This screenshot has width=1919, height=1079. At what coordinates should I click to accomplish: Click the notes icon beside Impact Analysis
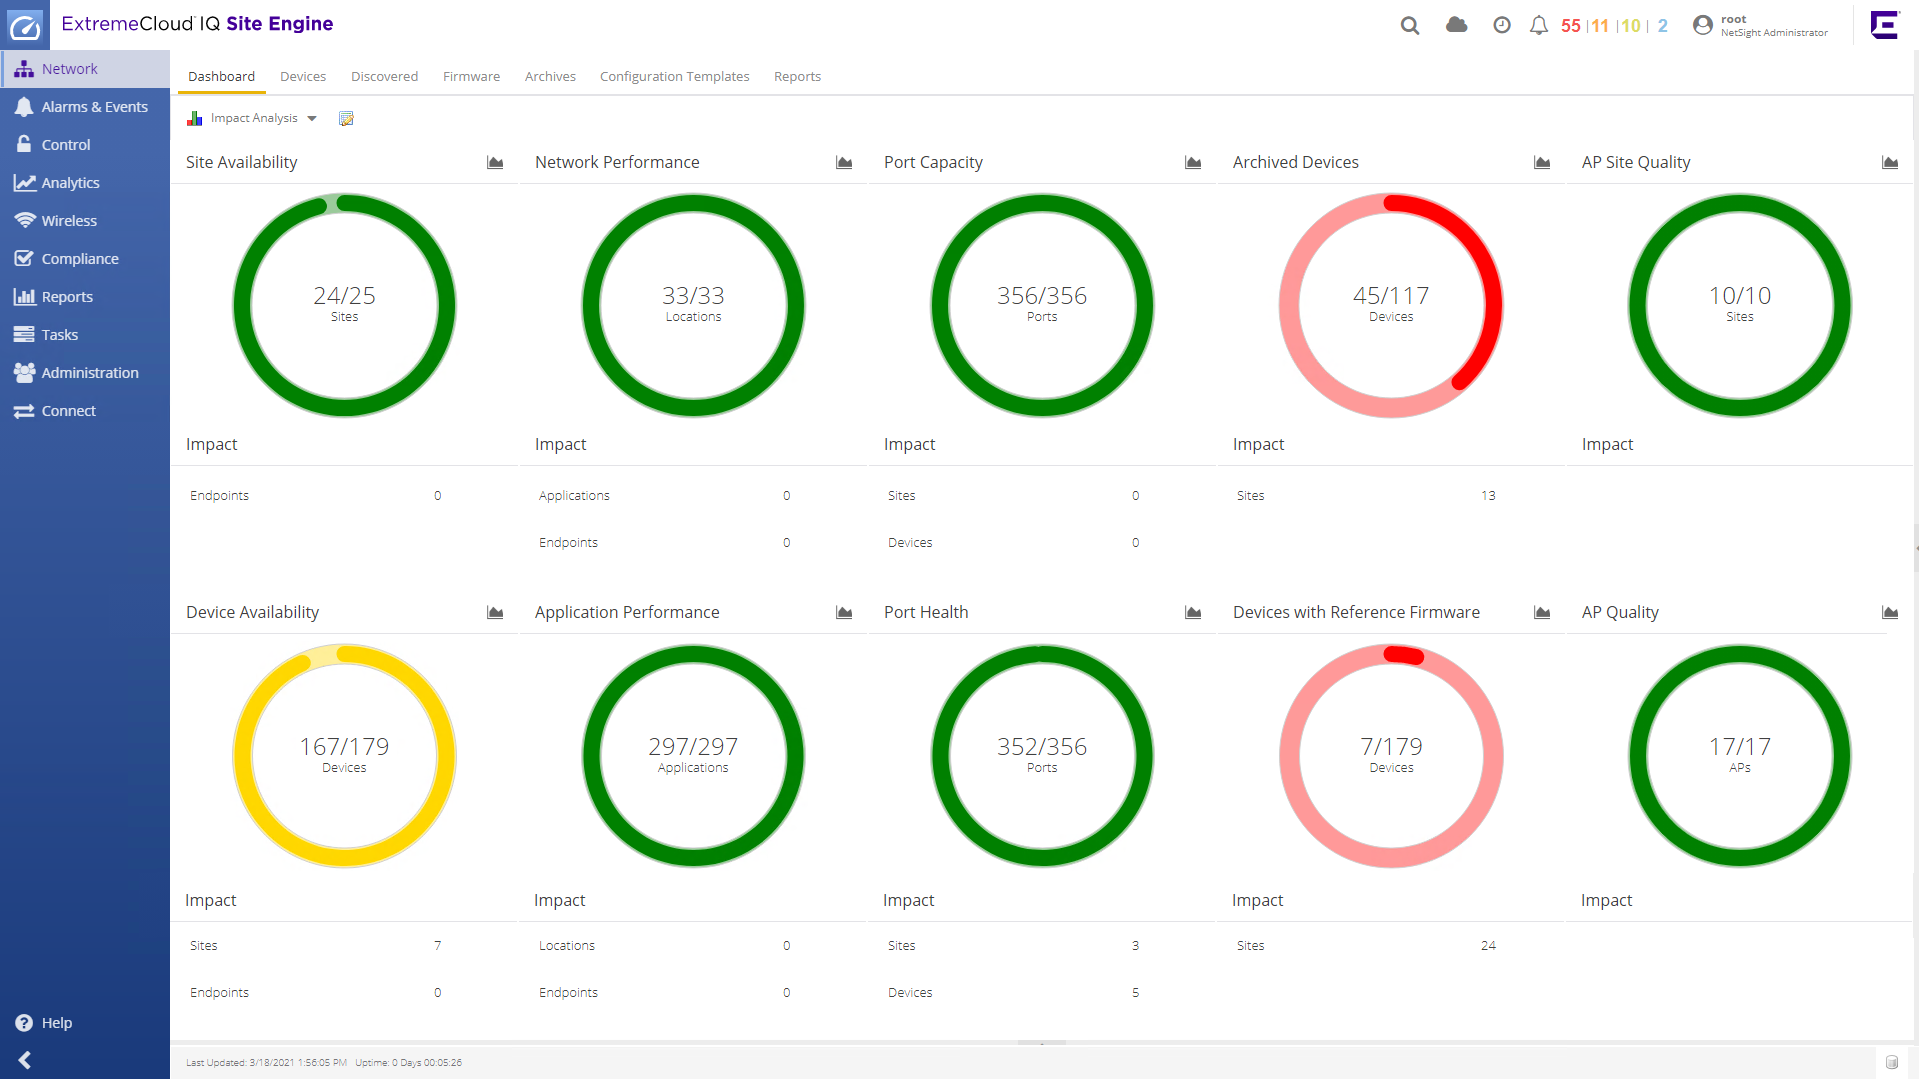pos(346,118)
